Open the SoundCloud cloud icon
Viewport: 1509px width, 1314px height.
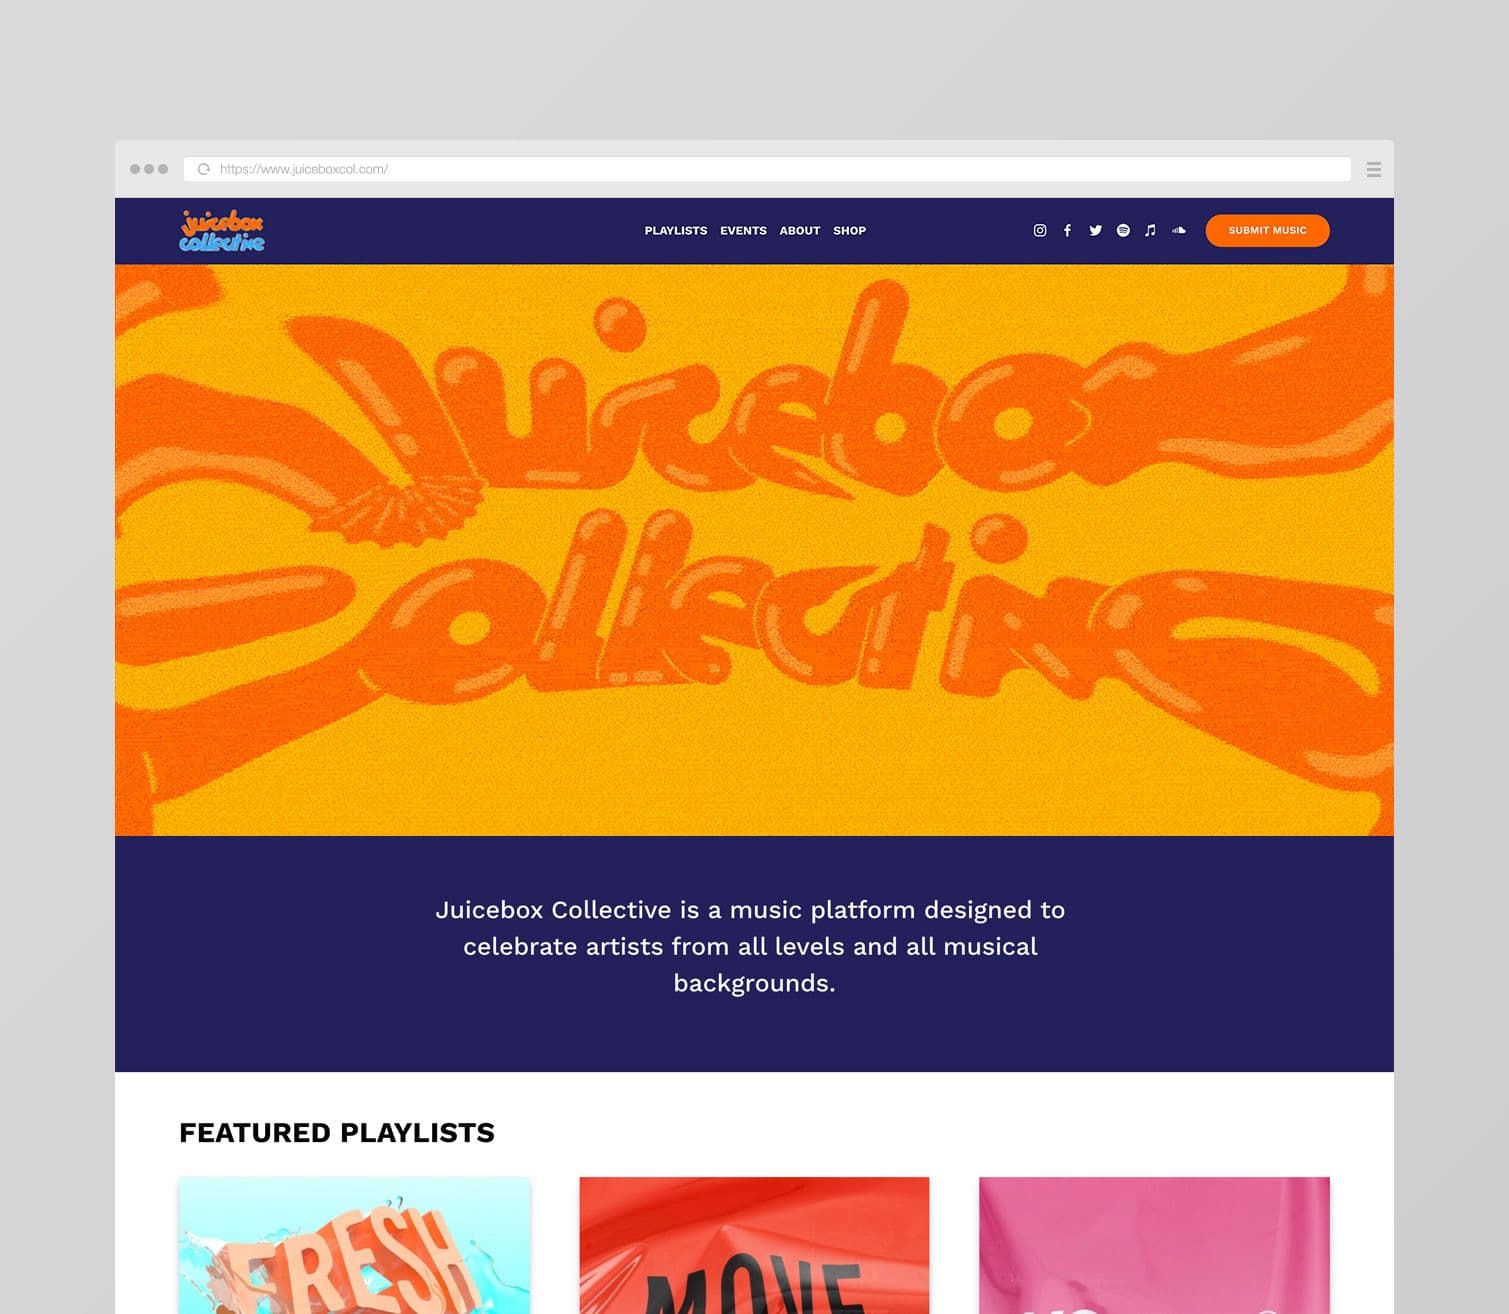(x=1179, y=230)
